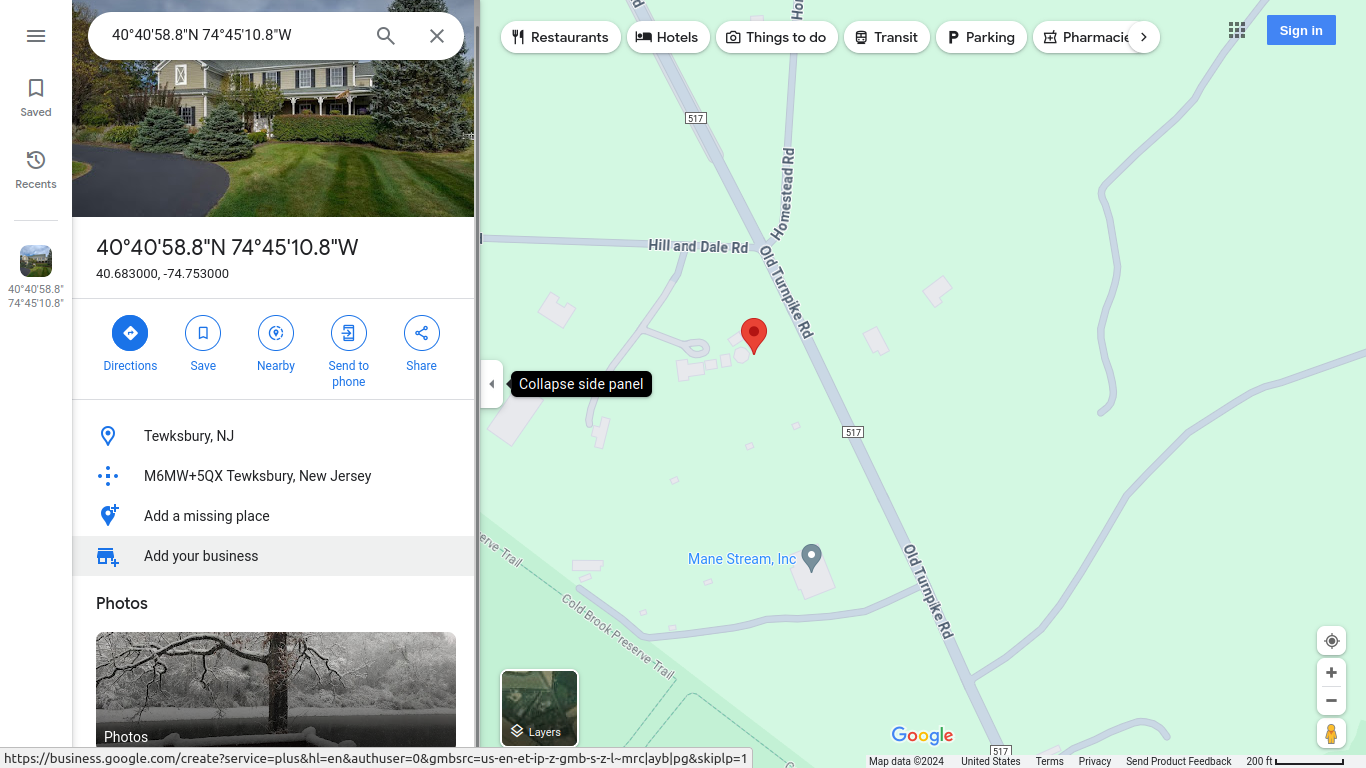Open Google apps grid
The image size is (1366, 768).
(x=1237, y=30)
